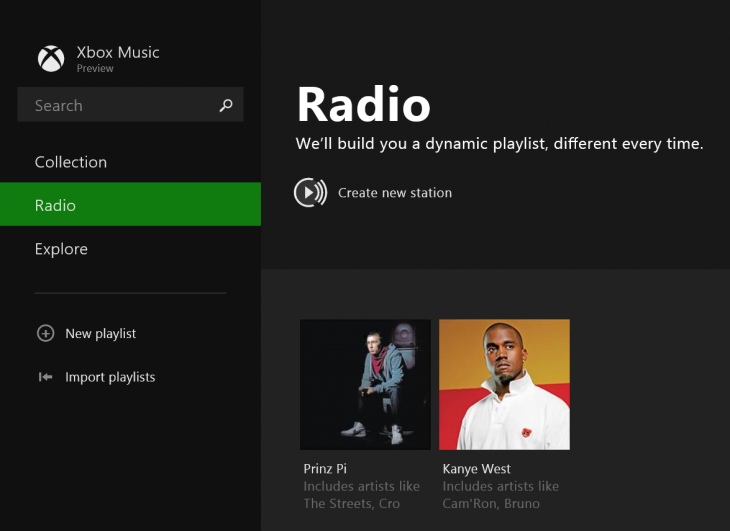Image resolution: width=730 pixels, height=531 pixels.
Task: Click the plus icon for New playlist
Action: (x=45, y=334)
